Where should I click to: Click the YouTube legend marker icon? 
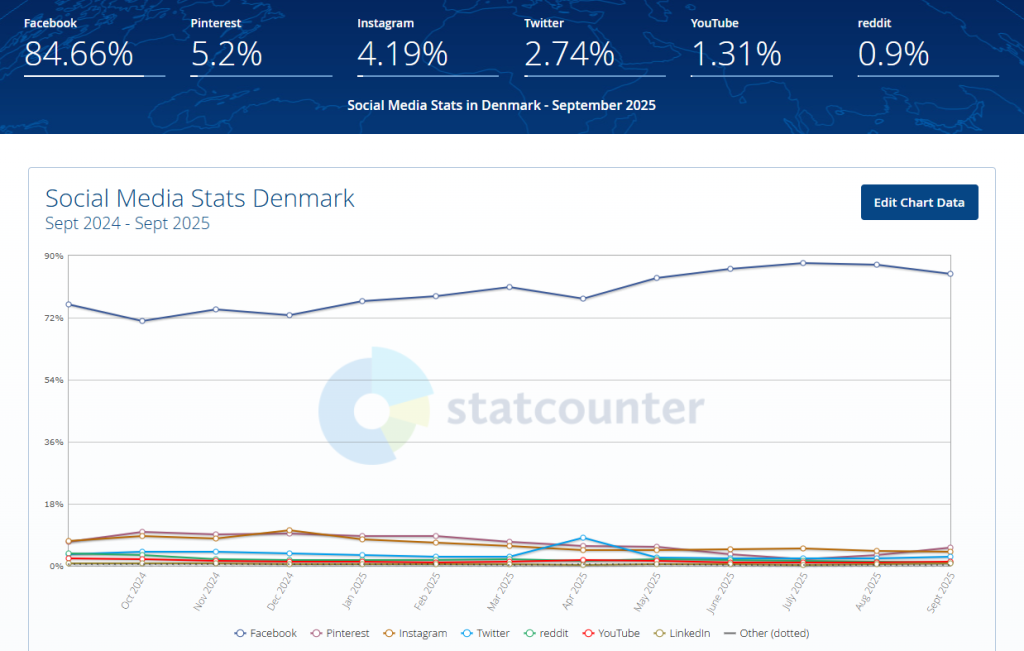589,633
